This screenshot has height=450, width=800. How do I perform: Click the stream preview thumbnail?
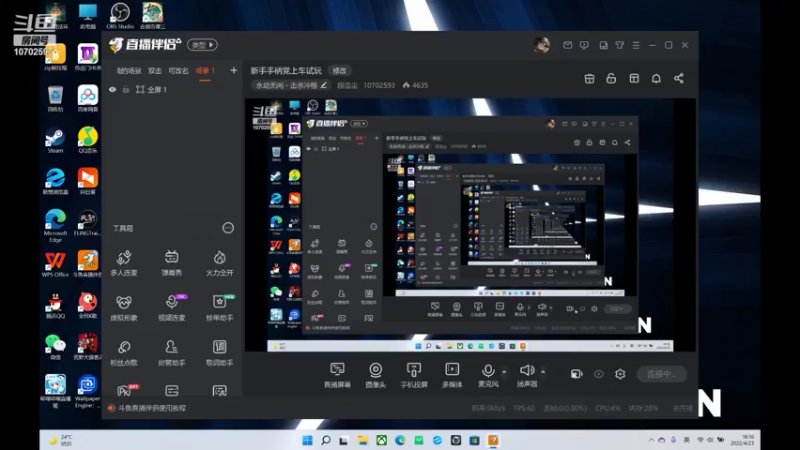[x=470, y=225]
